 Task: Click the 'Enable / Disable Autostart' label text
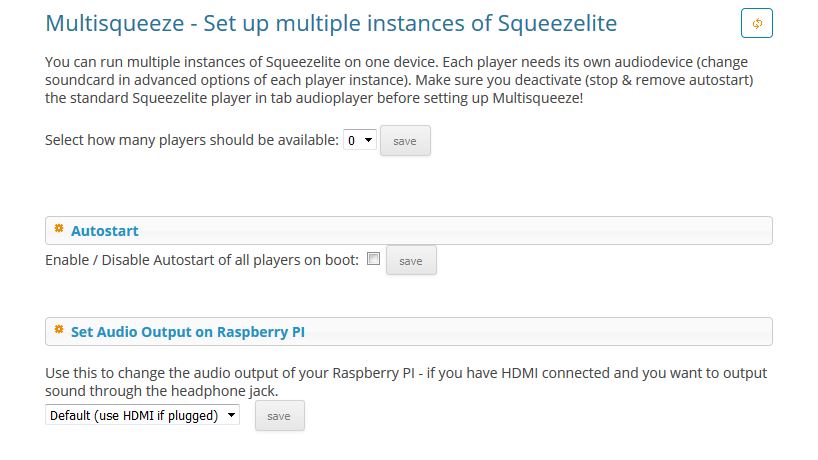(x=202, y=260)
